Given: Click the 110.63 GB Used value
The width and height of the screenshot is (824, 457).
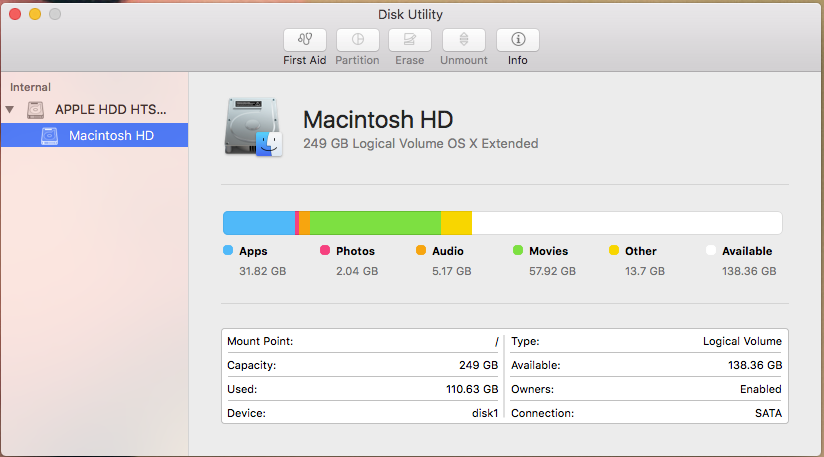Looking at the screenshot, I should 472,389.
